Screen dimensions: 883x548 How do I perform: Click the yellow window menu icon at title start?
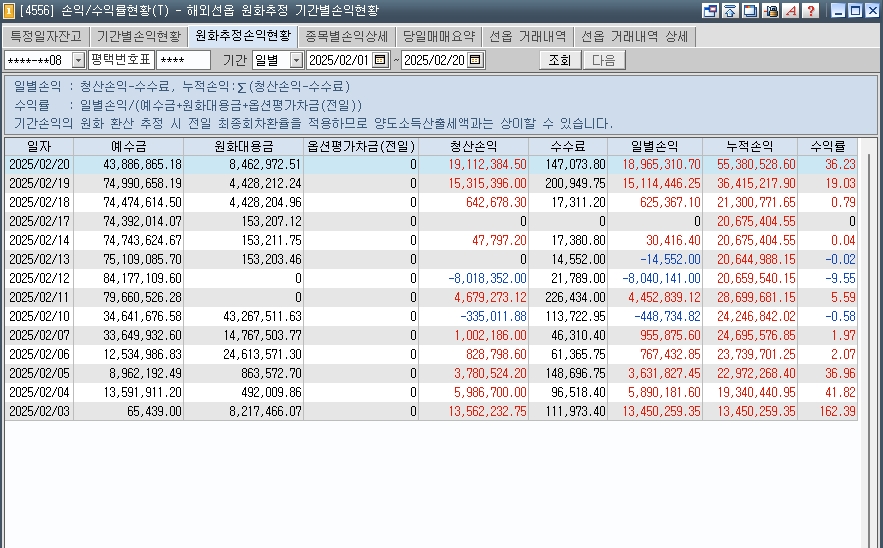[9, 10]
